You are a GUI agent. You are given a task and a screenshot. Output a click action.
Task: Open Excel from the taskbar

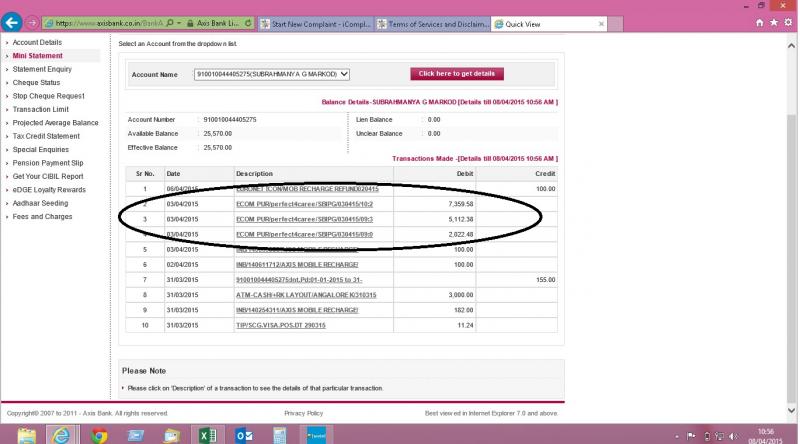pyautogui.click(x=208, y=435)
